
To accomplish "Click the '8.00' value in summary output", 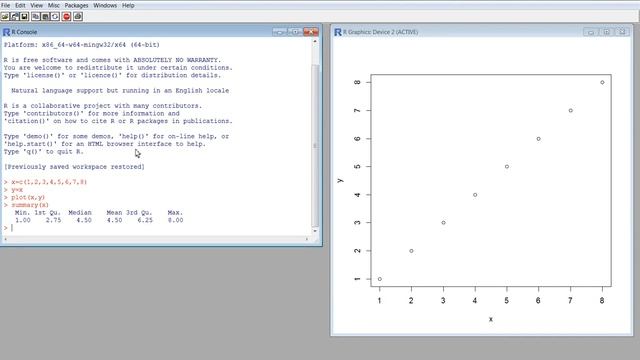I will (176, 220).
